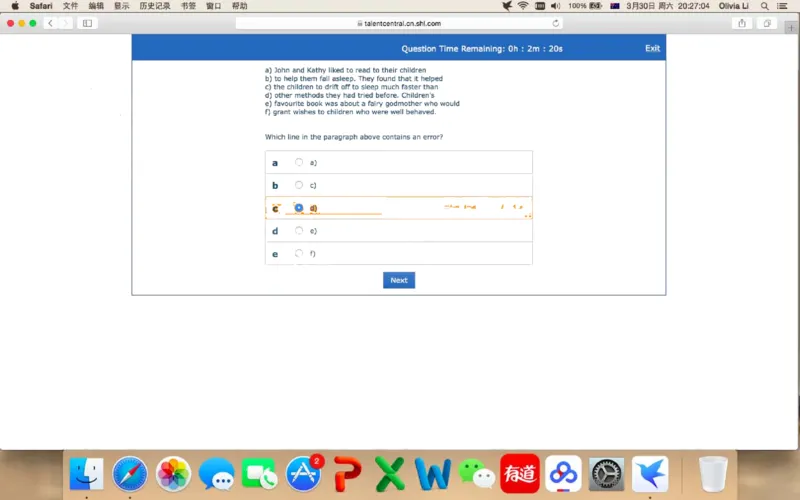Open the Safari share button
The width and height of the screenshot is (800, 500).
(742, 23)
